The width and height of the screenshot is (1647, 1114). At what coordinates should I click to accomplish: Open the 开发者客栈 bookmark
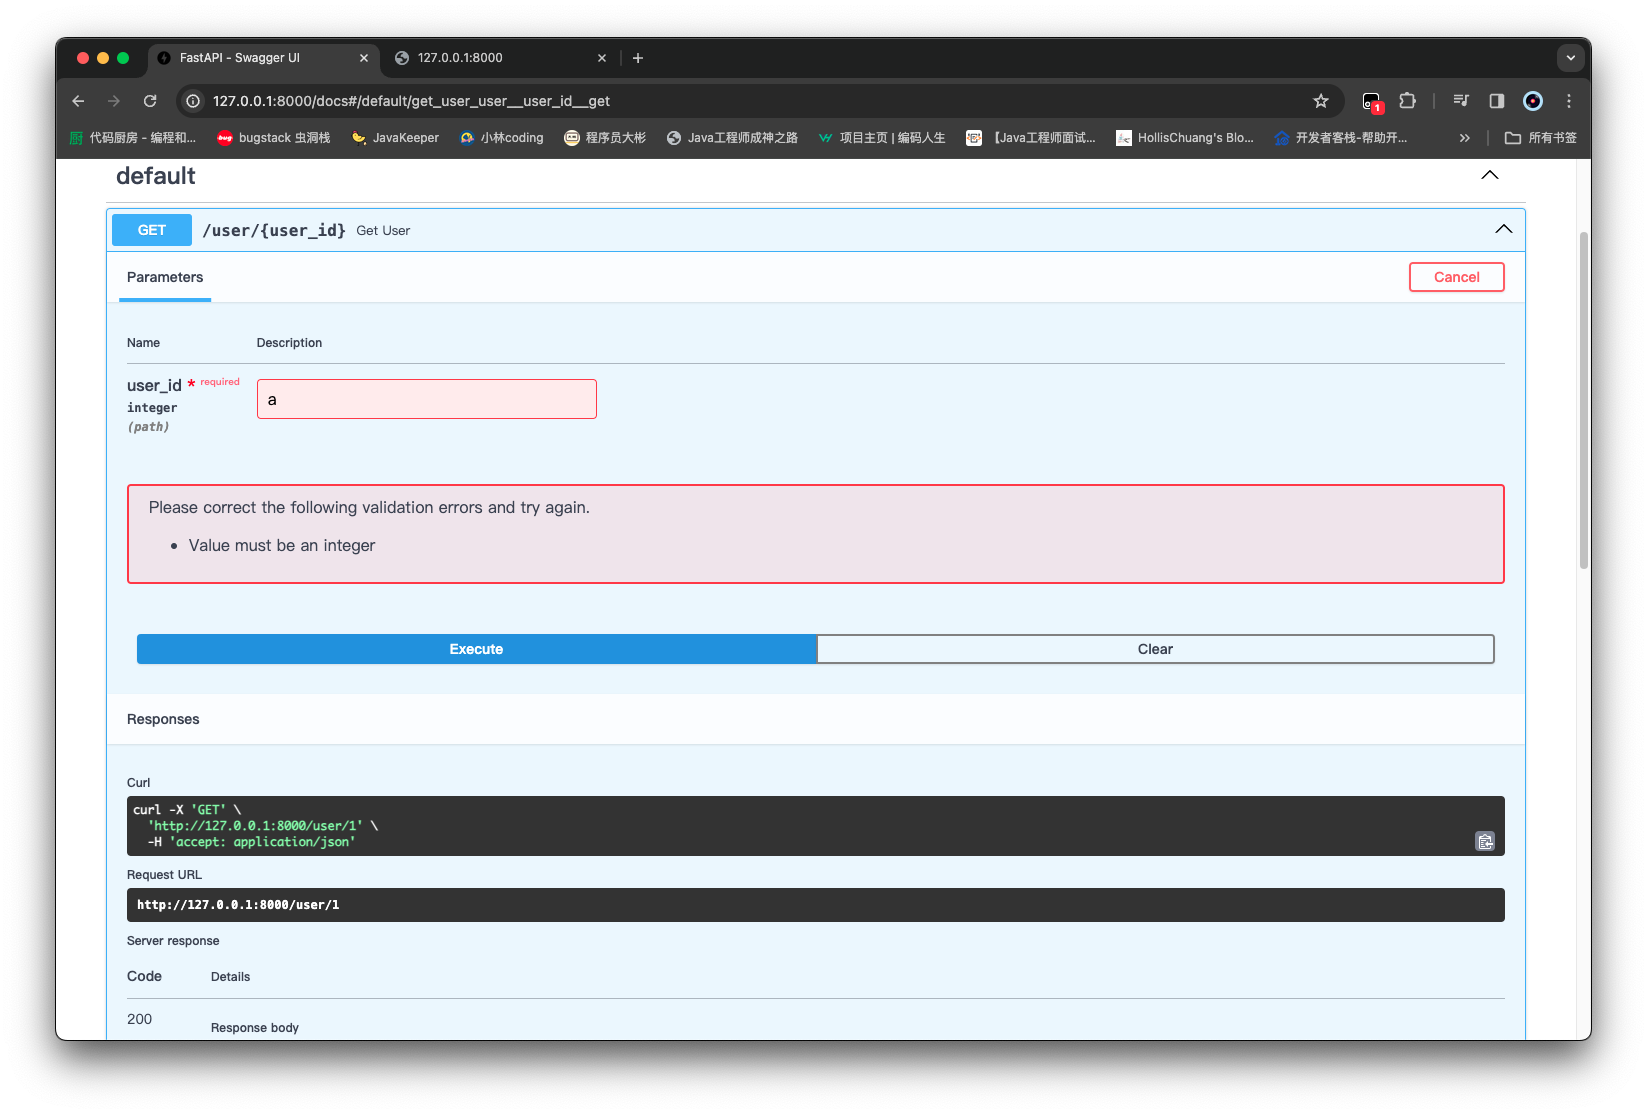pyautogui.click(x=1340, y=138)
